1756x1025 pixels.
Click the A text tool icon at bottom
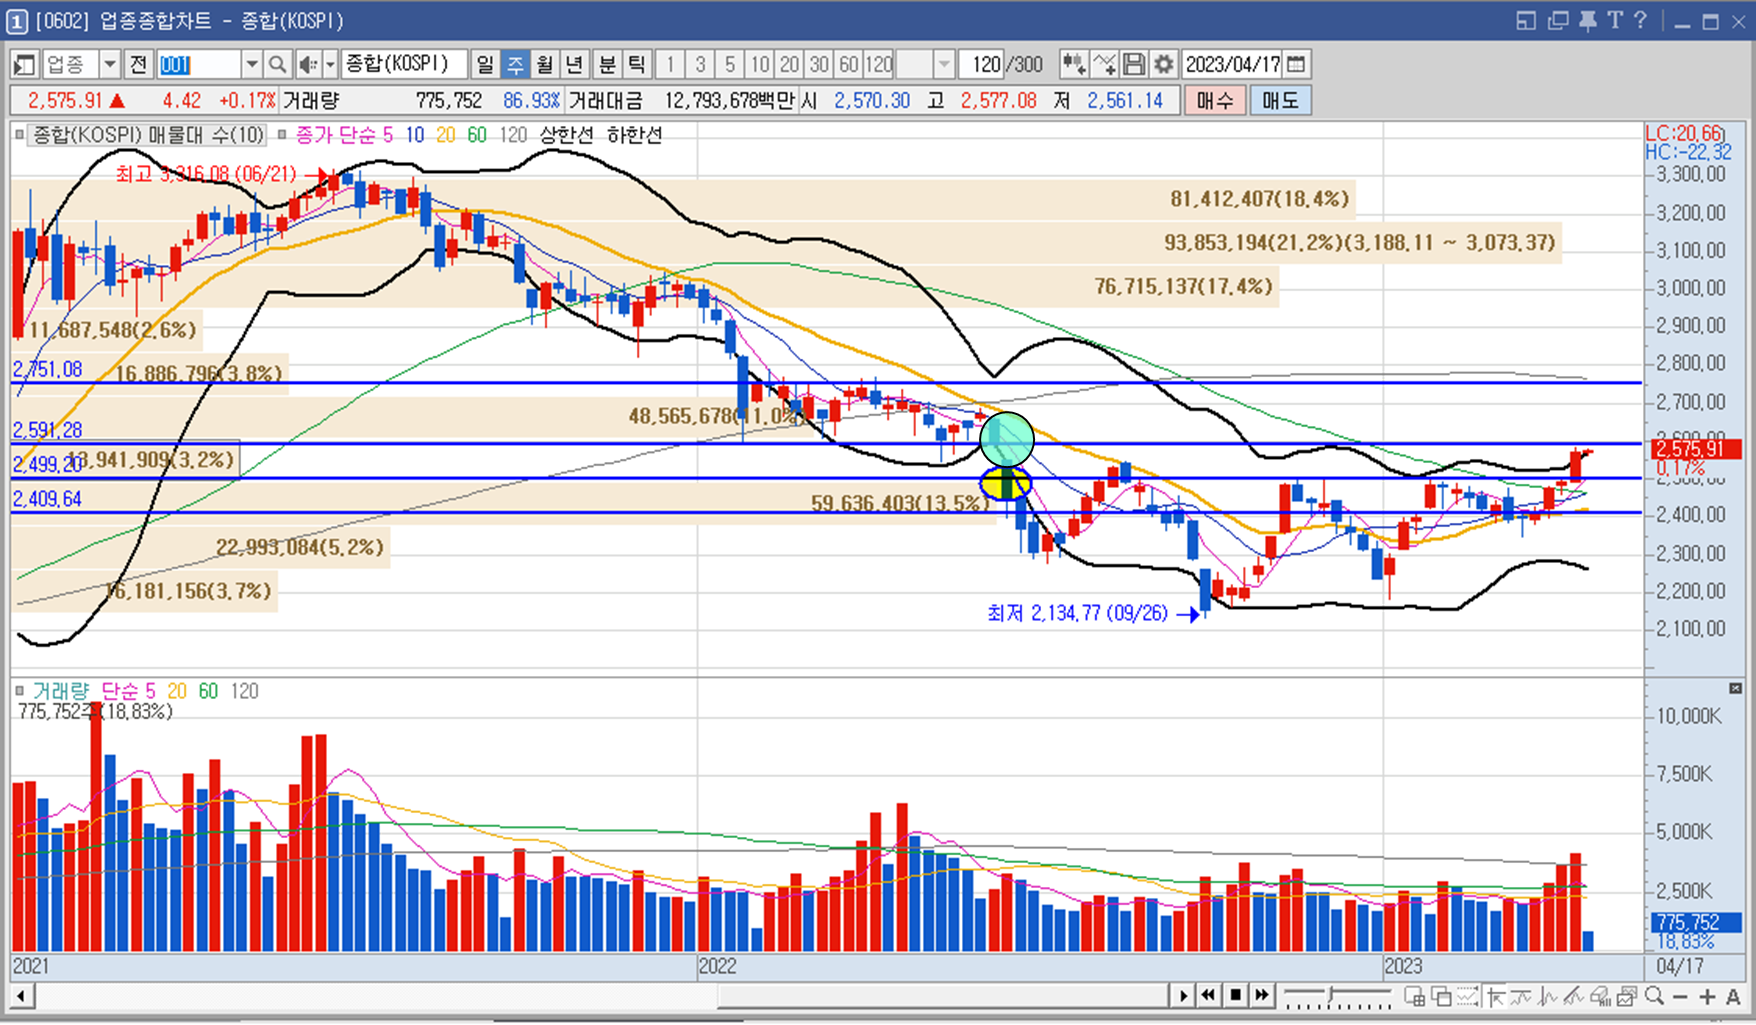pos(1733,997)
